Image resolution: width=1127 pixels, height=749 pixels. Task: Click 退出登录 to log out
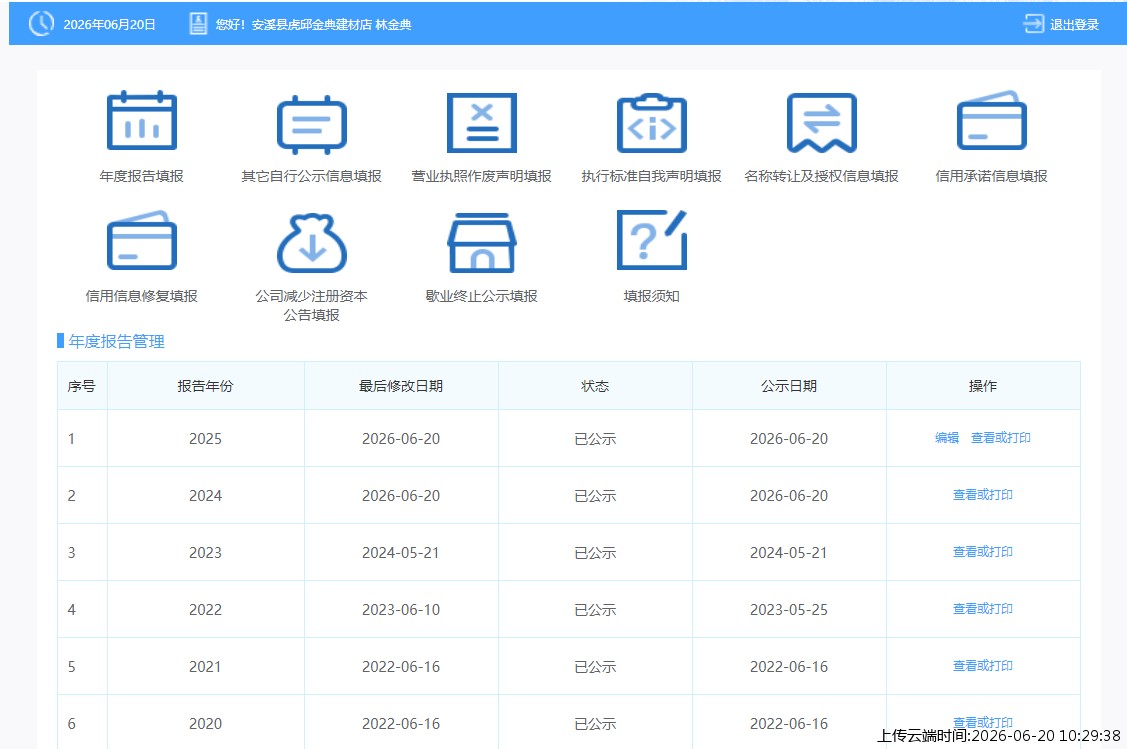[1074, 24]
